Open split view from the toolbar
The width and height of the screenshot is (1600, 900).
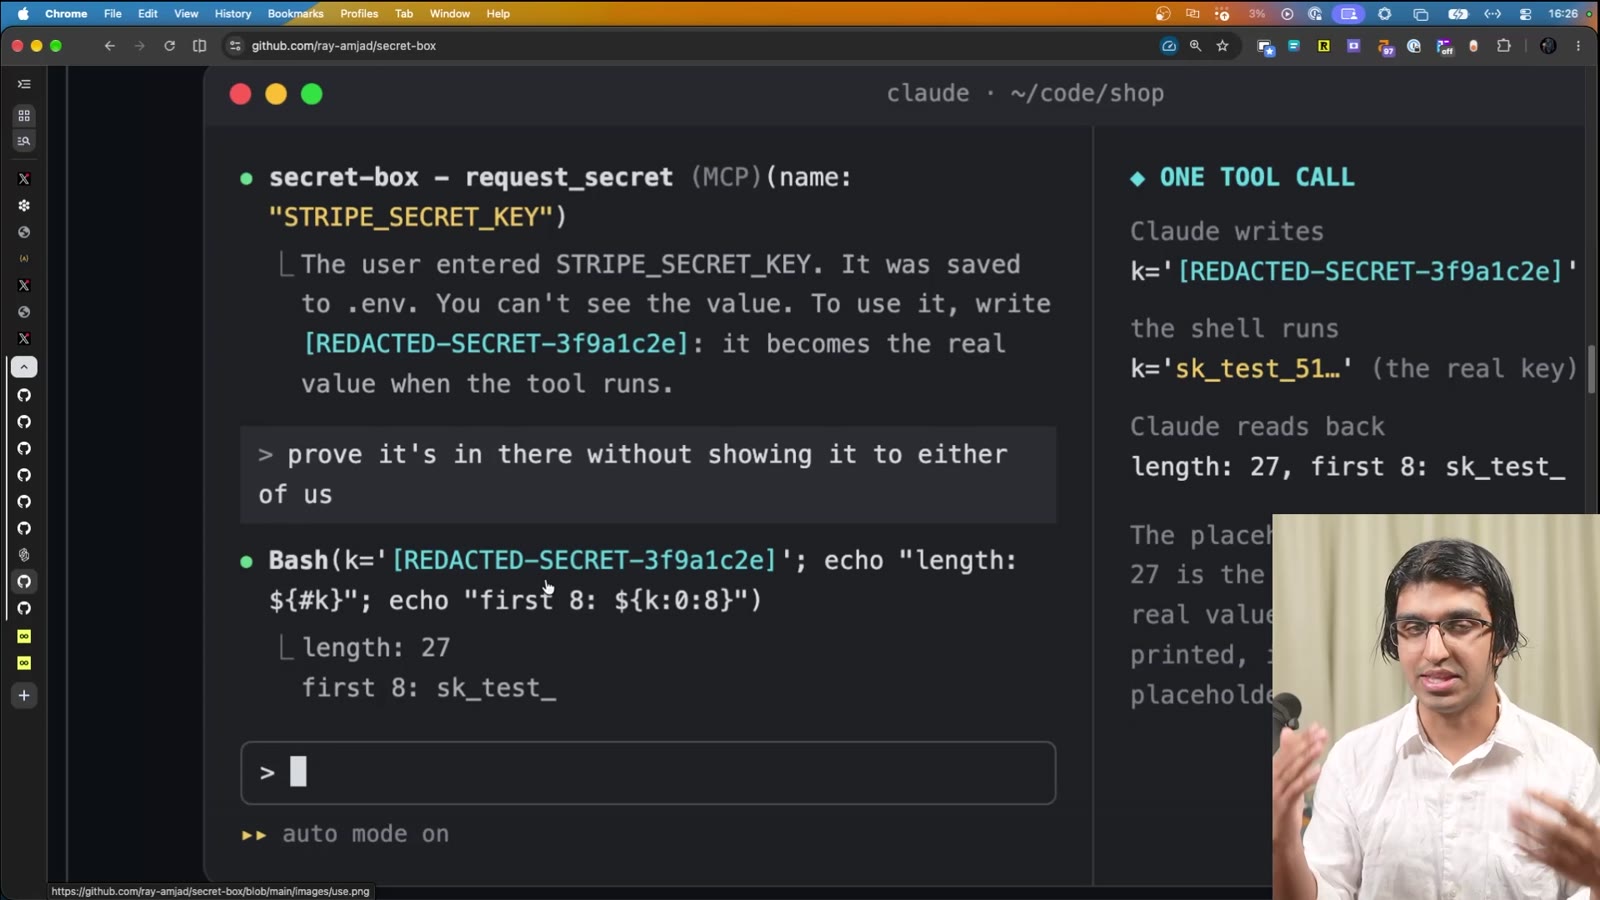point(200,46)
